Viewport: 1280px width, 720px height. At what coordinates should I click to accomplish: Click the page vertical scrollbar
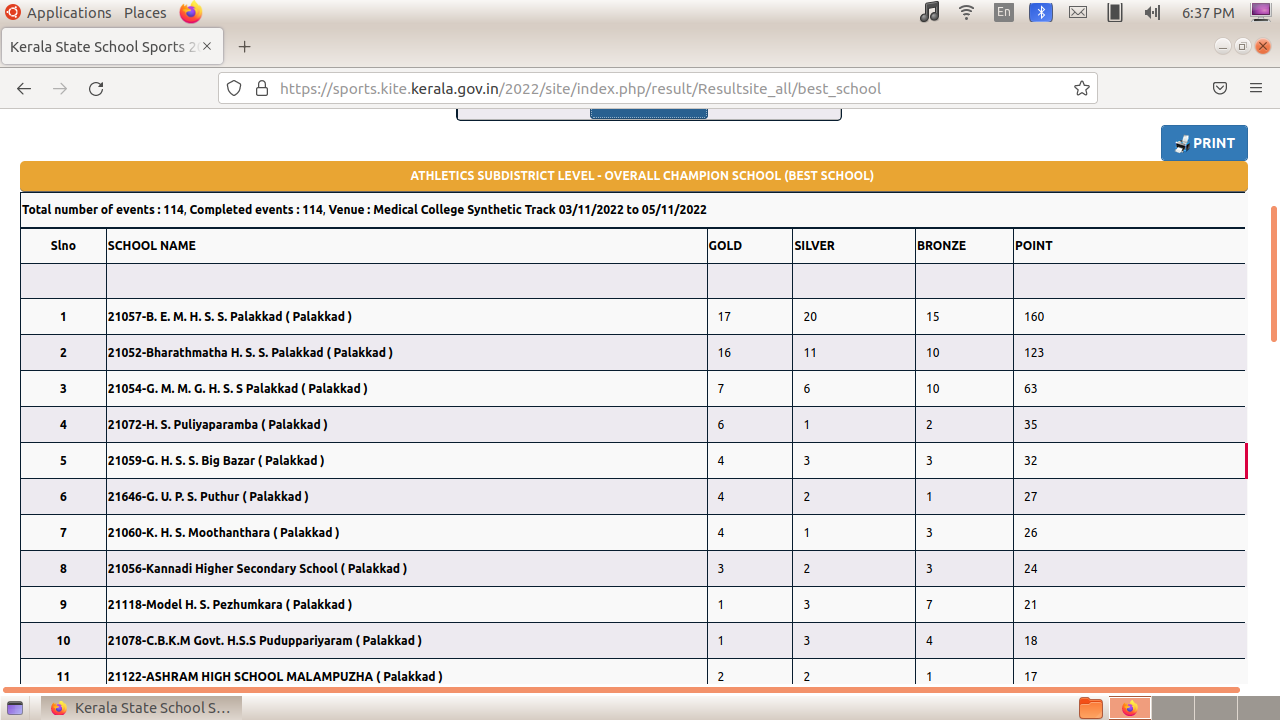click(x=1273, y=275)
